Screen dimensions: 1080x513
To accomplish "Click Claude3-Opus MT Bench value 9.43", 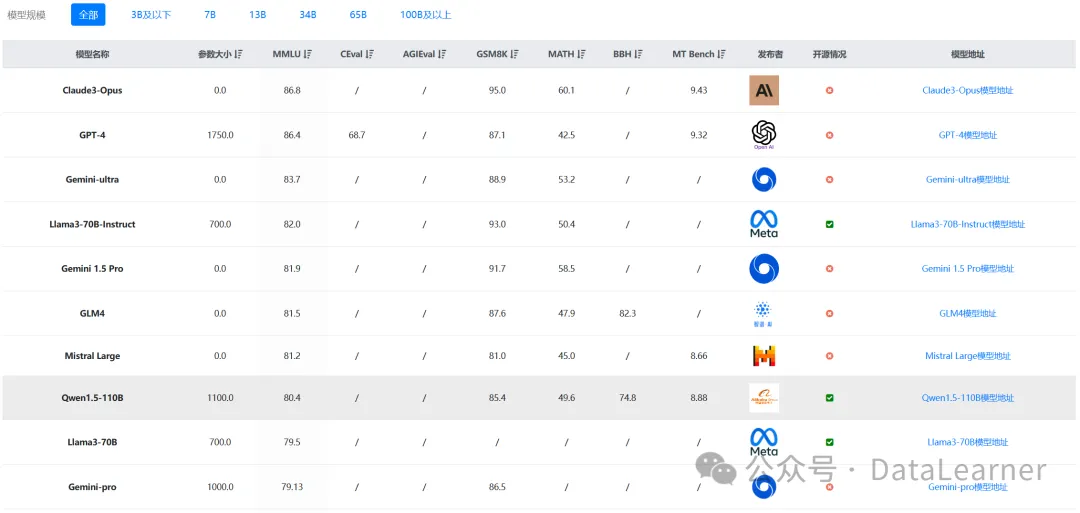I will (x=698, y=90).
